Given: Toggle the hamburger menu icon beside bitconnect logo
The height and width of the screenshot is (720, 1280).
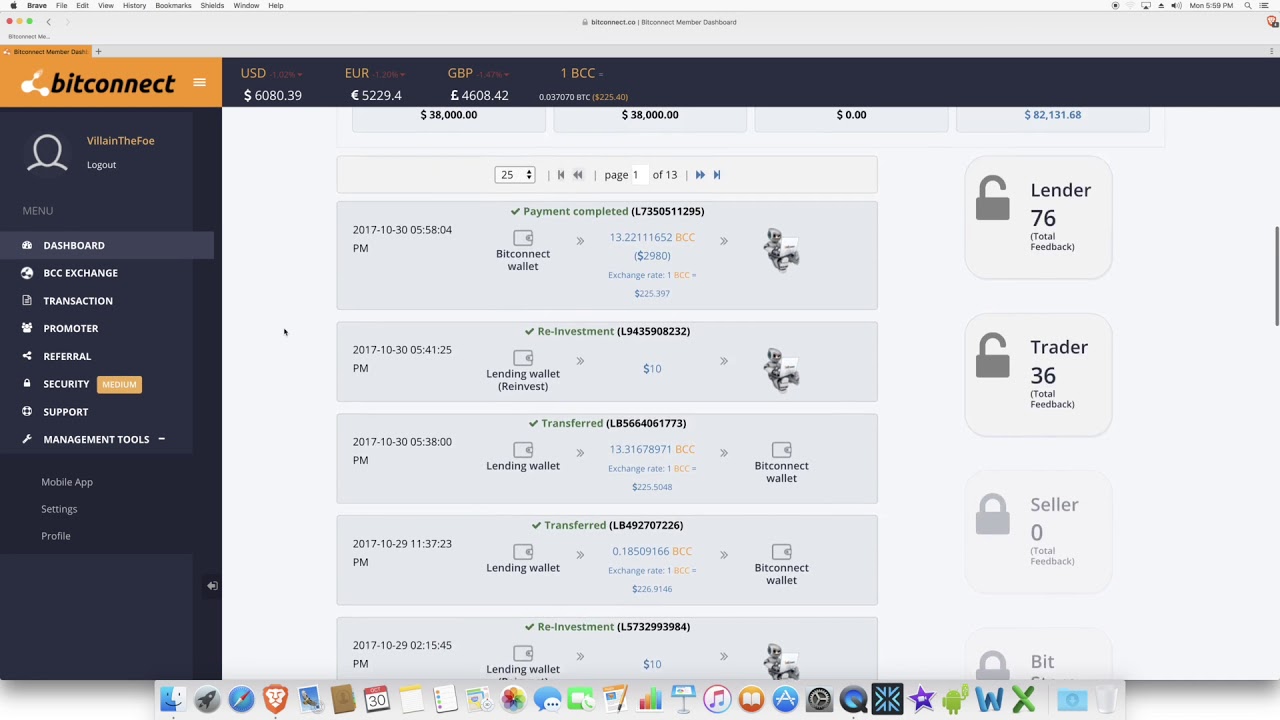Looking at the screenshot, I should 199,82.
